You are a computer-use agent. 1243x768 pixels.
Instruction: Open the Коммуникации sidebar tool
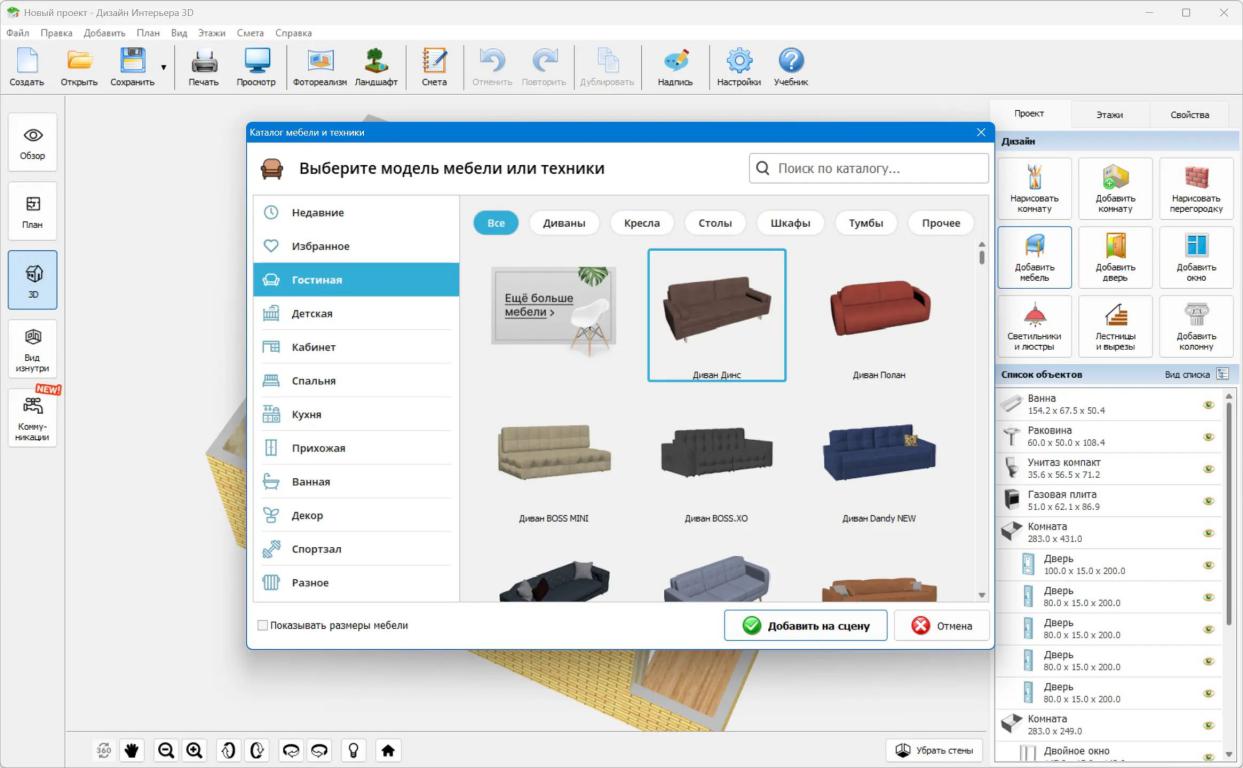pos(33,417)
